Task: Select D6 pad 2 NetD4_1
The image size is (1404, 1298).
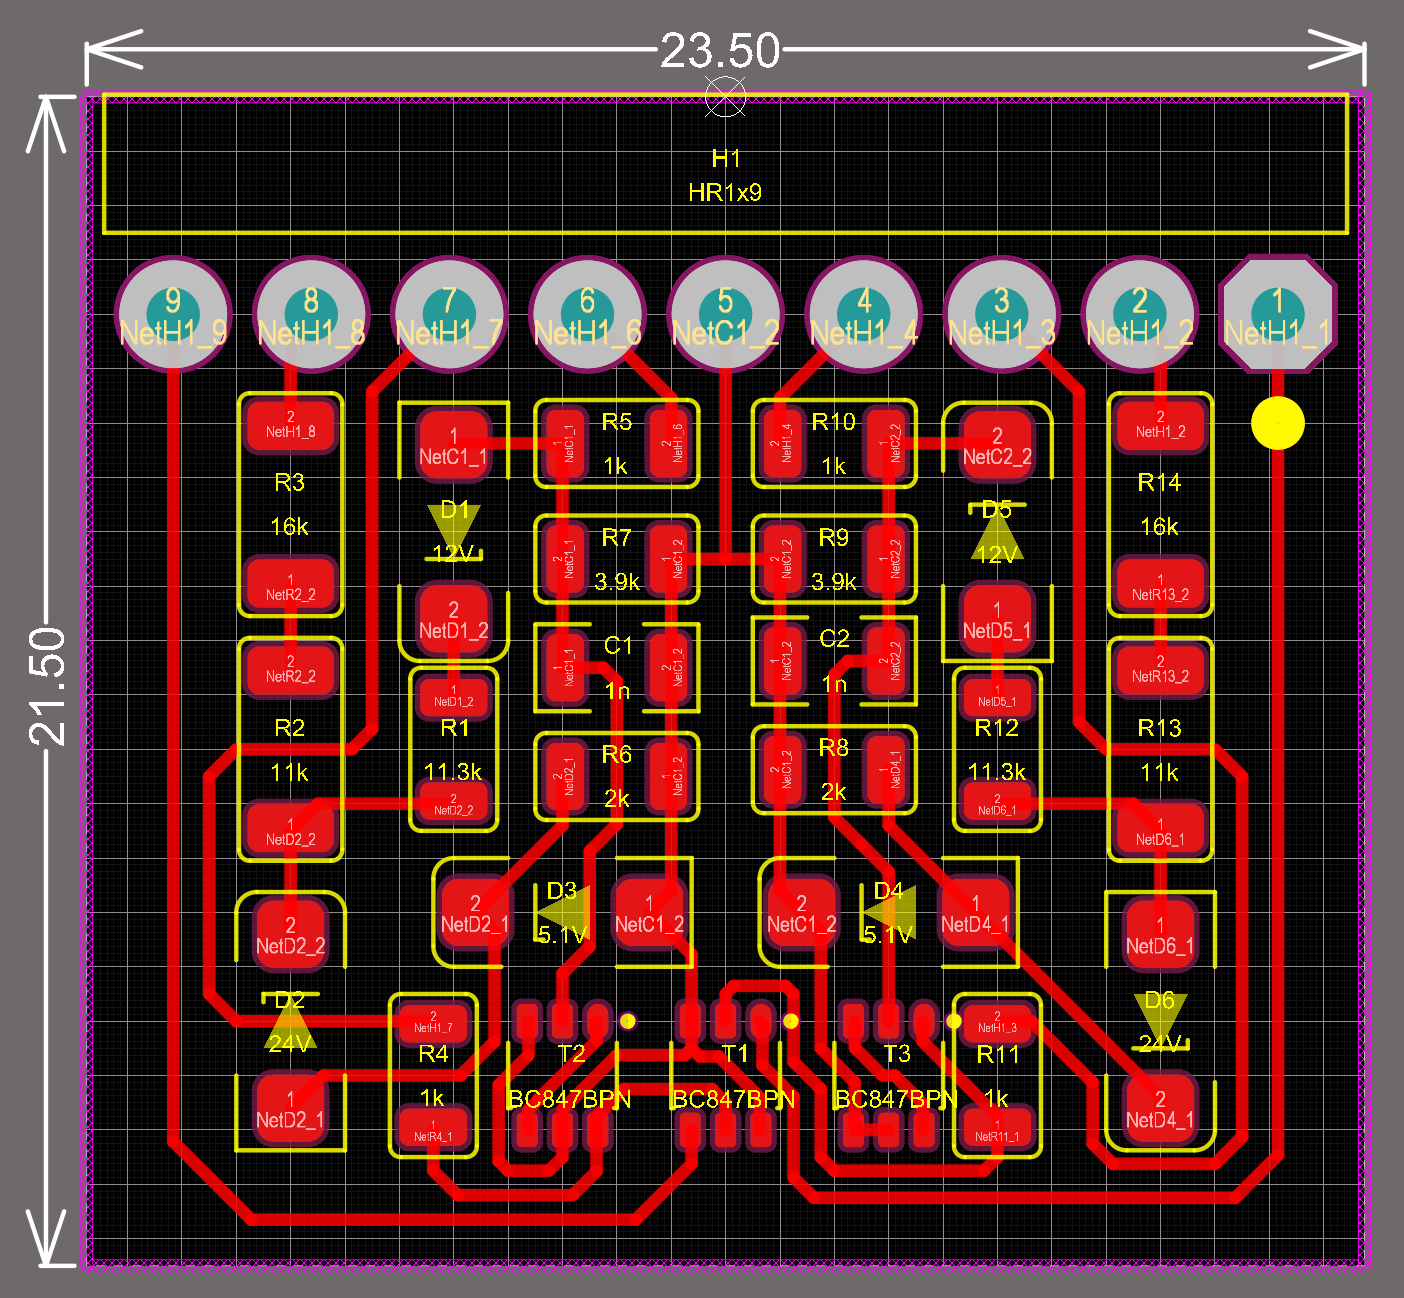Action: coord(1160,1109)
